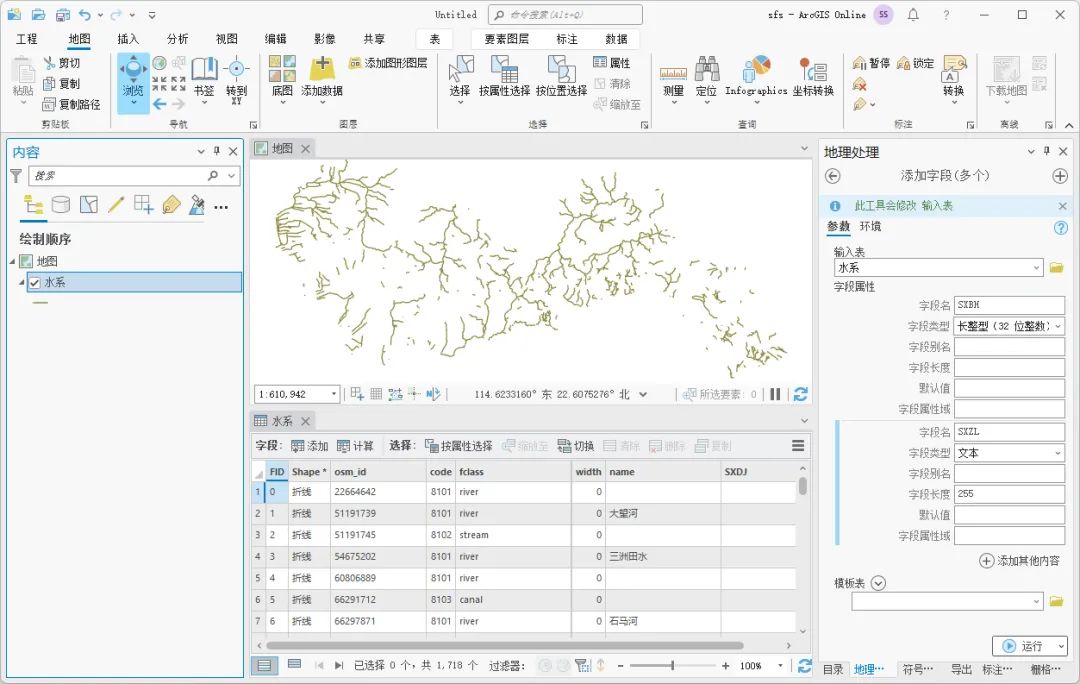1080x684 pixels.
Task: Open map scale dropdown
Action: 334,394
